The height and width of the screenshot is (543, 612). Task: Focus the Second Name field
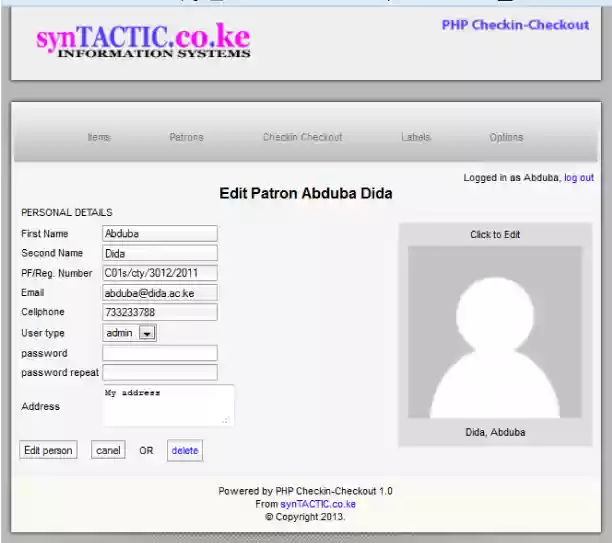(160, 253)
